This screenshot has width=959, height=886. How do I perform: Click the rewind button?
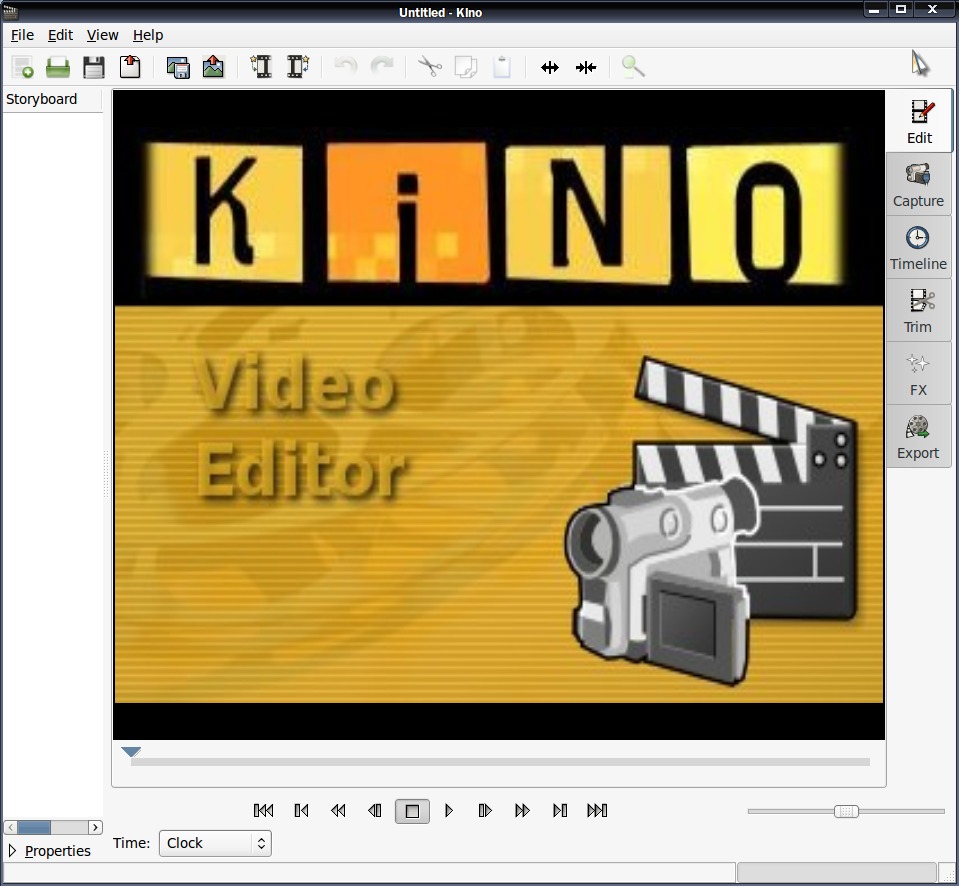tap(338, 811)
